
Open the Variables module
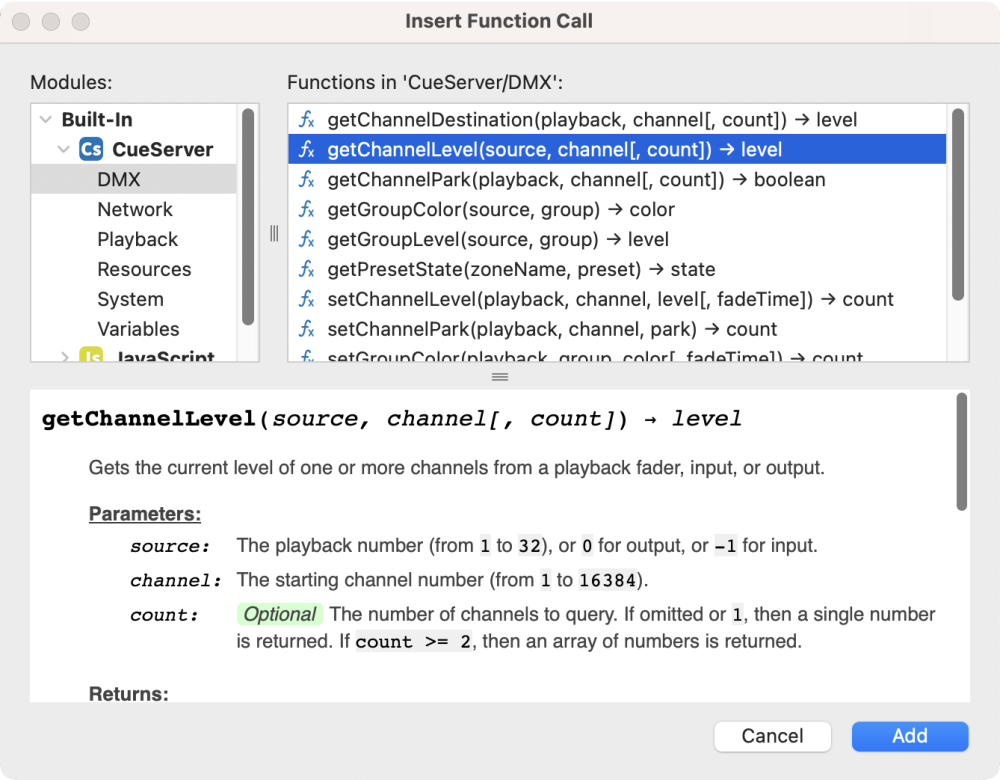pyautogui.click(x=138, y=330)
